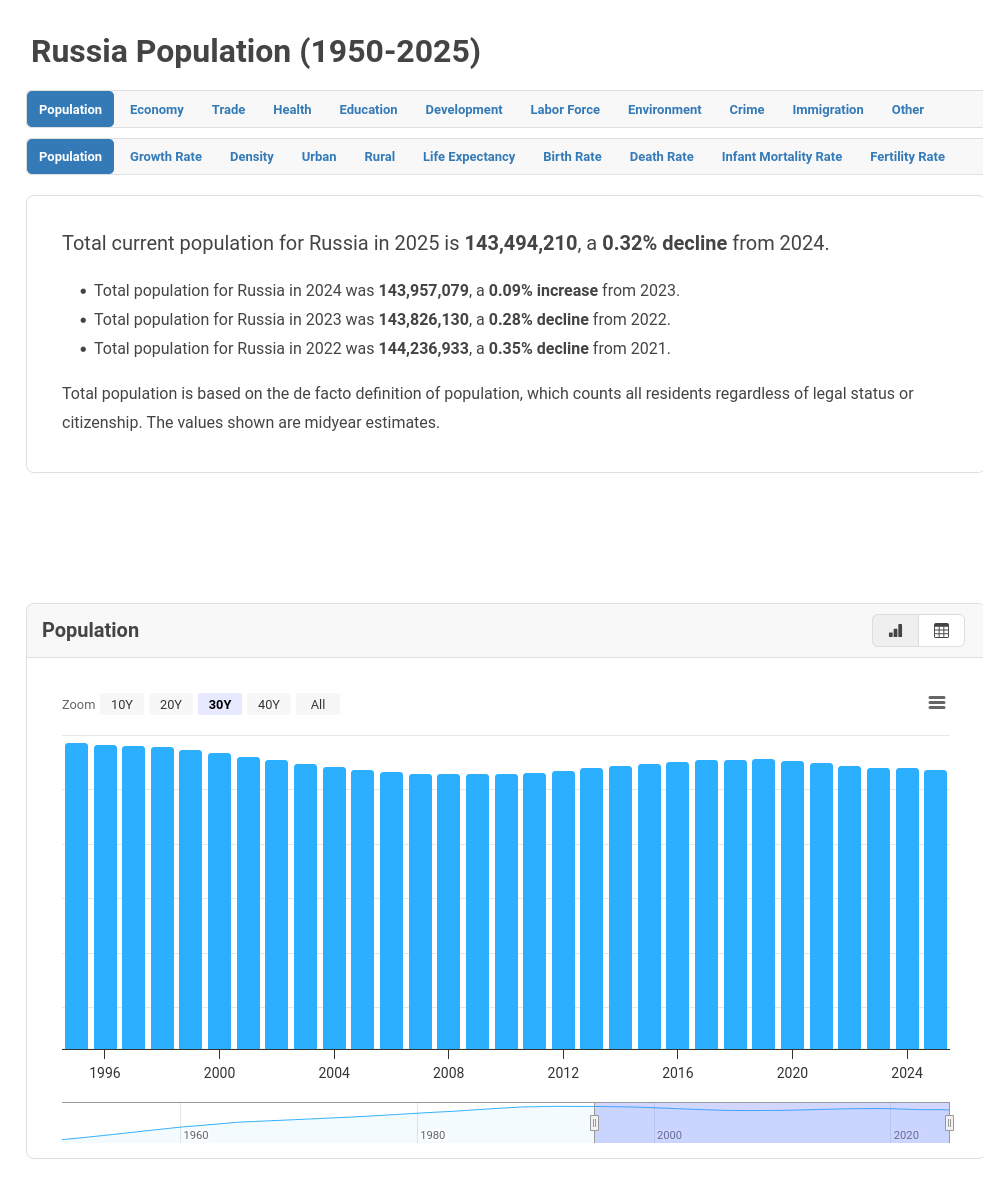The image size is (983, 1178).
Task: Click the 2020 x-axis label
Action: pos(792,1073)
